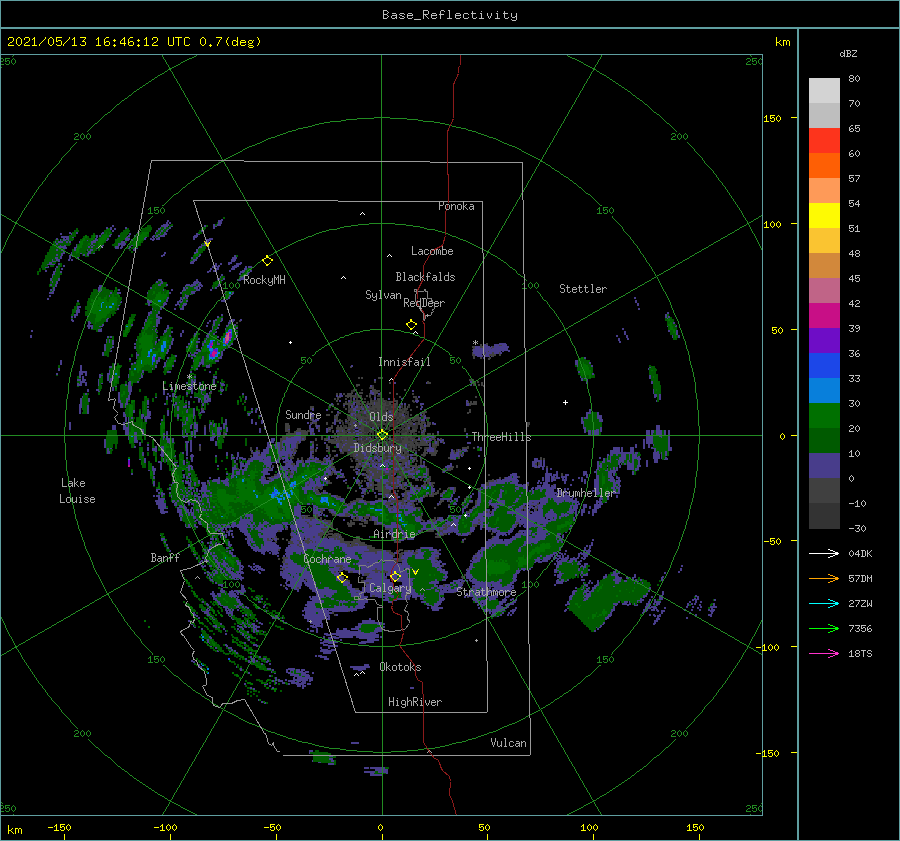Click the orange 57DM arrow in legend

click(824, 579)
